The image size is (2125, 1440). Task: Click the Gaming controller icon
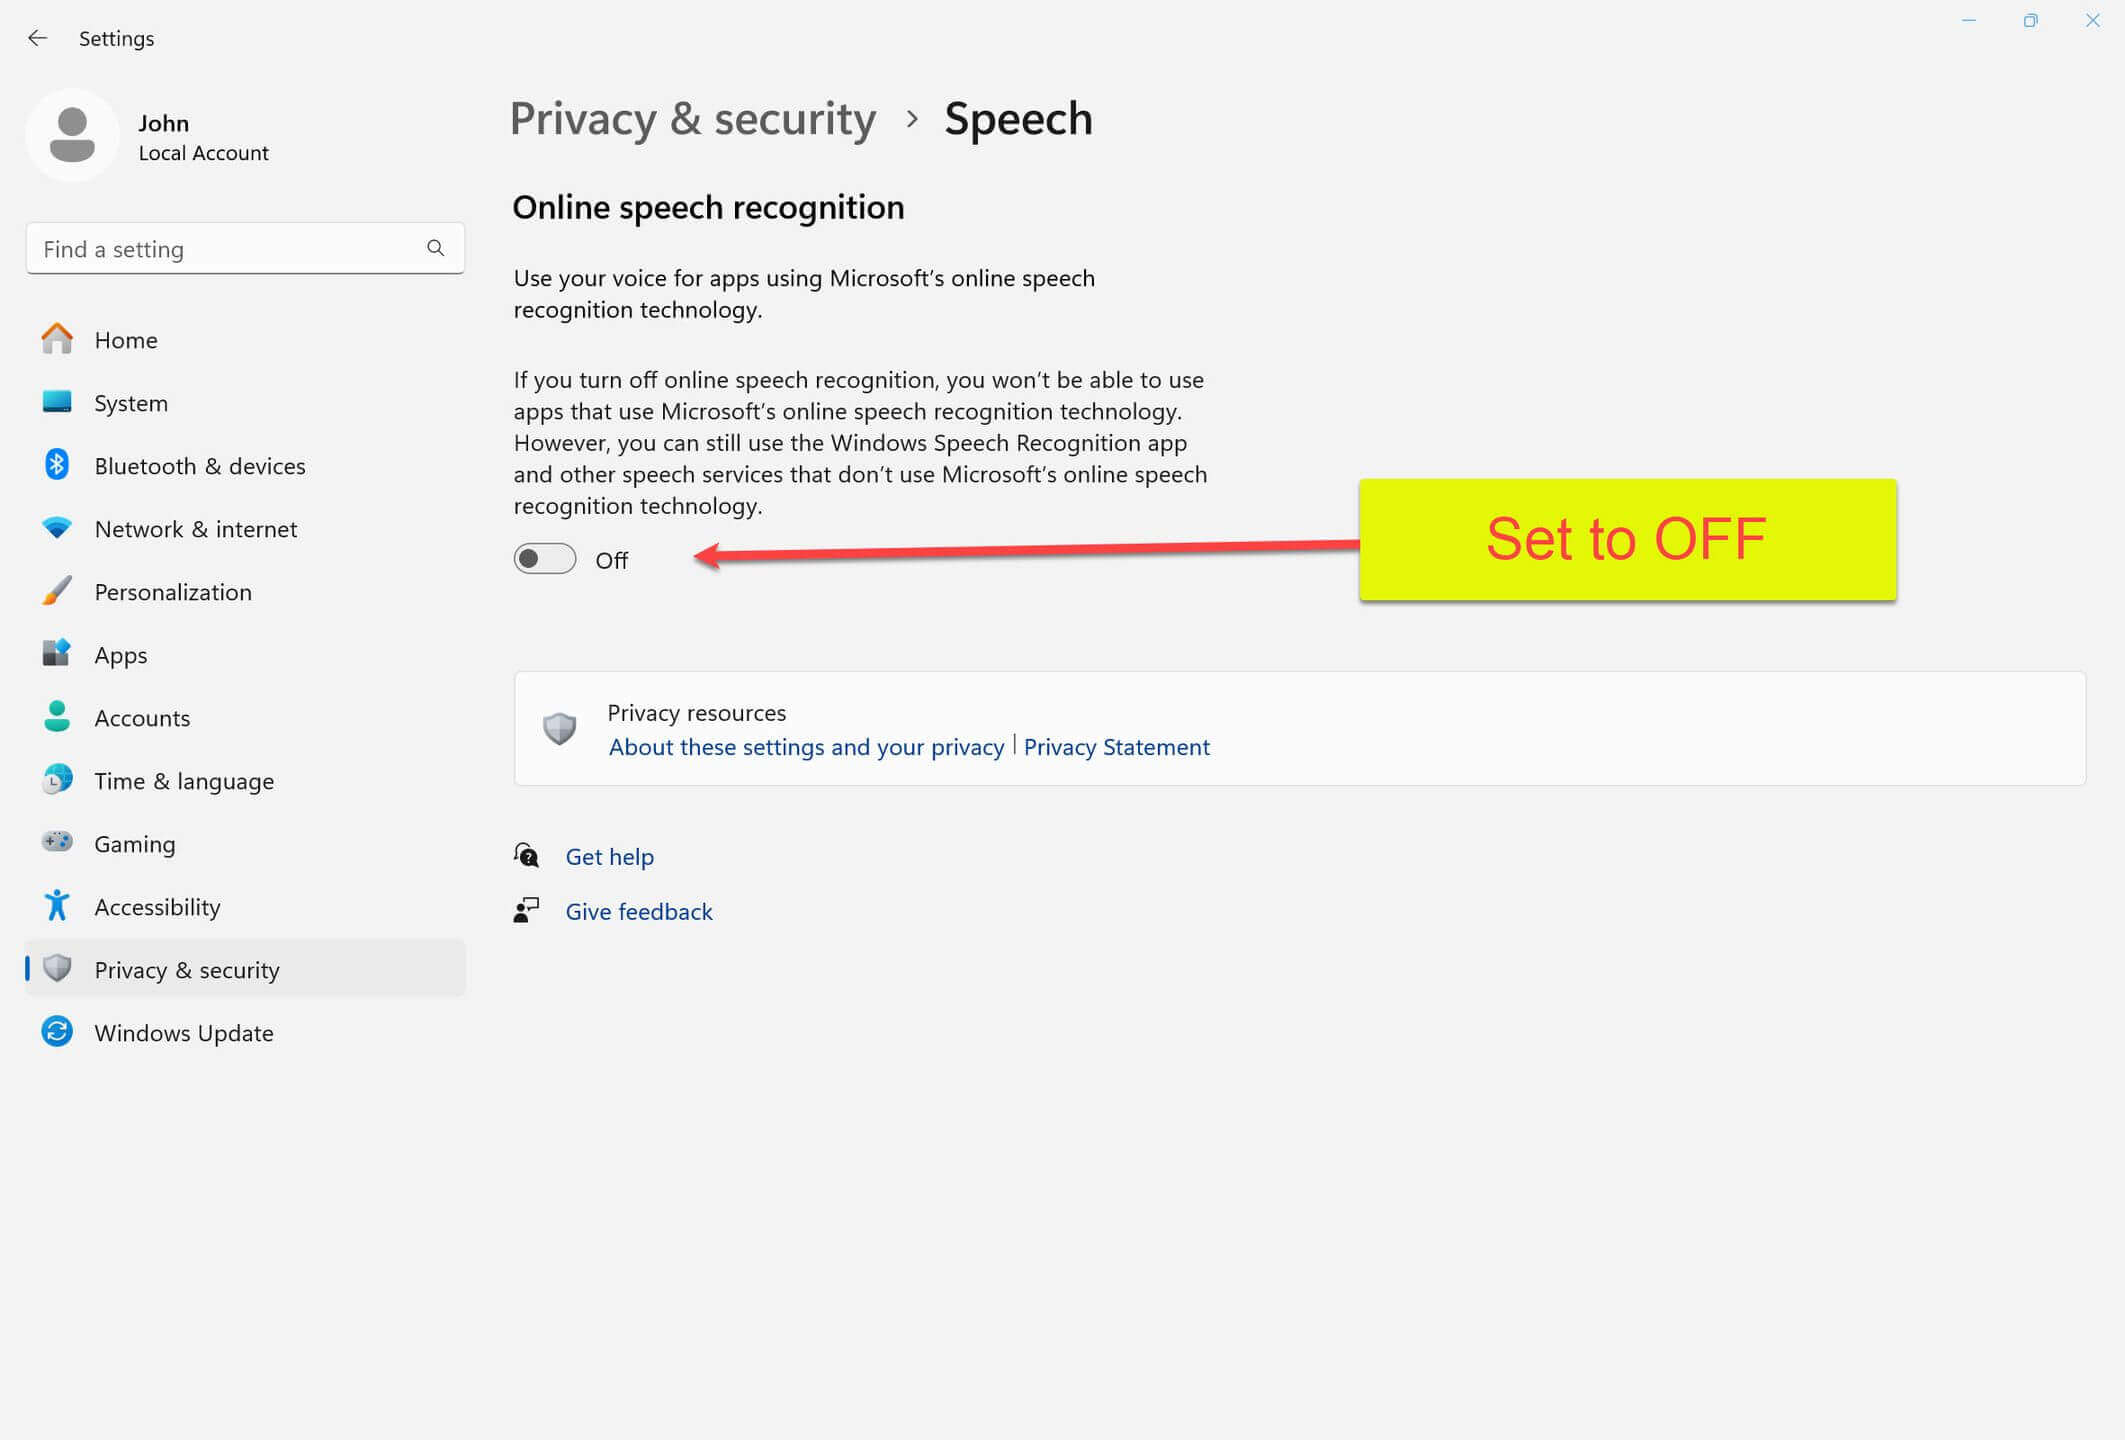click(57, 842)
